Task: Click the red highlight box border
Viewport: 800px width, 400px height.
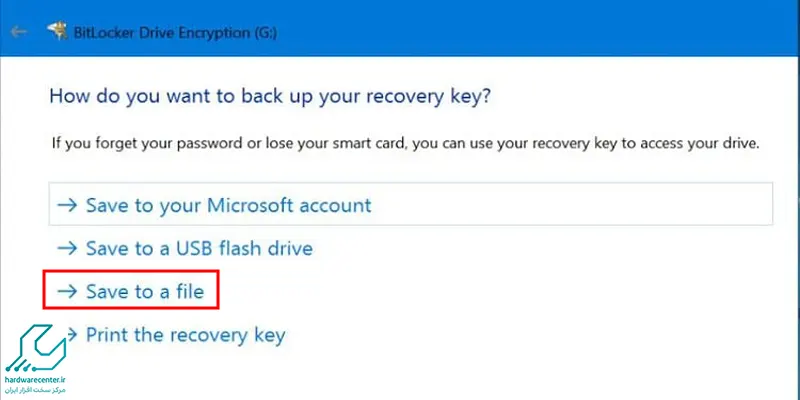Action: (x=131, y=271)
